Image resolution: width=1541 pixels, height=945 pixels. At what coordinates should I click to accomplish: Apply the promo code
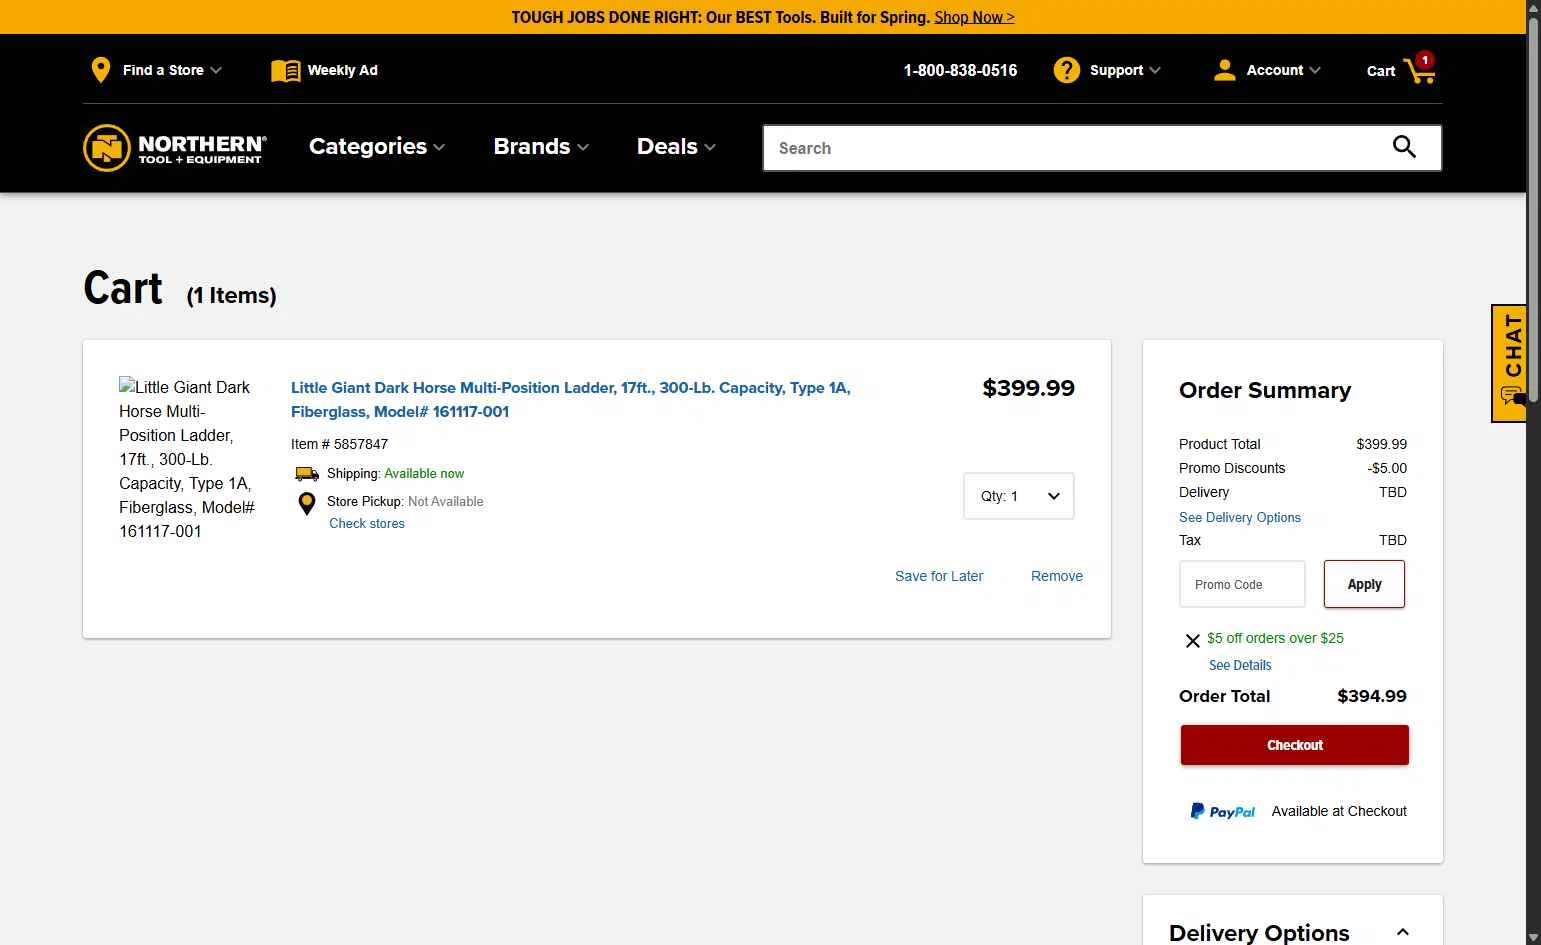(1364, 584)
